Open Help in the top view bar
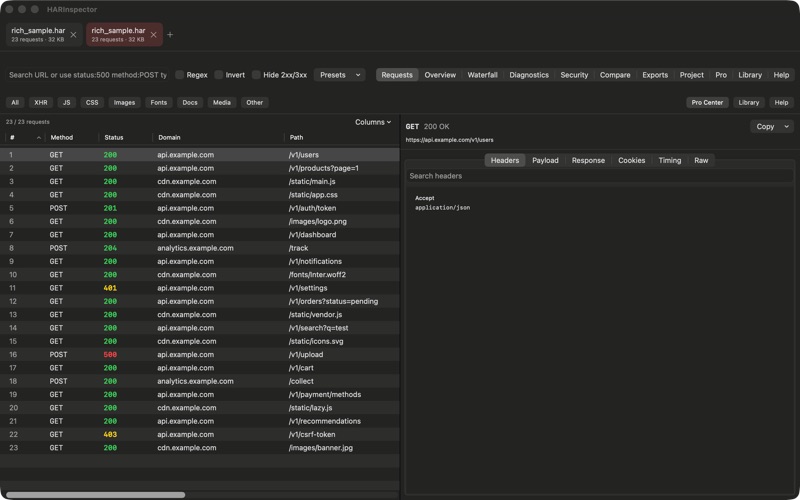This screenshot has width=800, height=500. coord(781,75)
